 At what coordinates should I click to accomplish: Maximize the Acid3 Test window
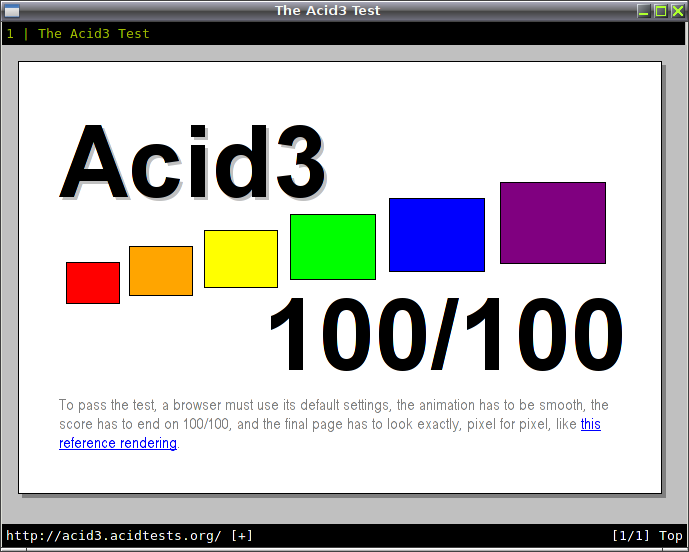tap(660, 11)
